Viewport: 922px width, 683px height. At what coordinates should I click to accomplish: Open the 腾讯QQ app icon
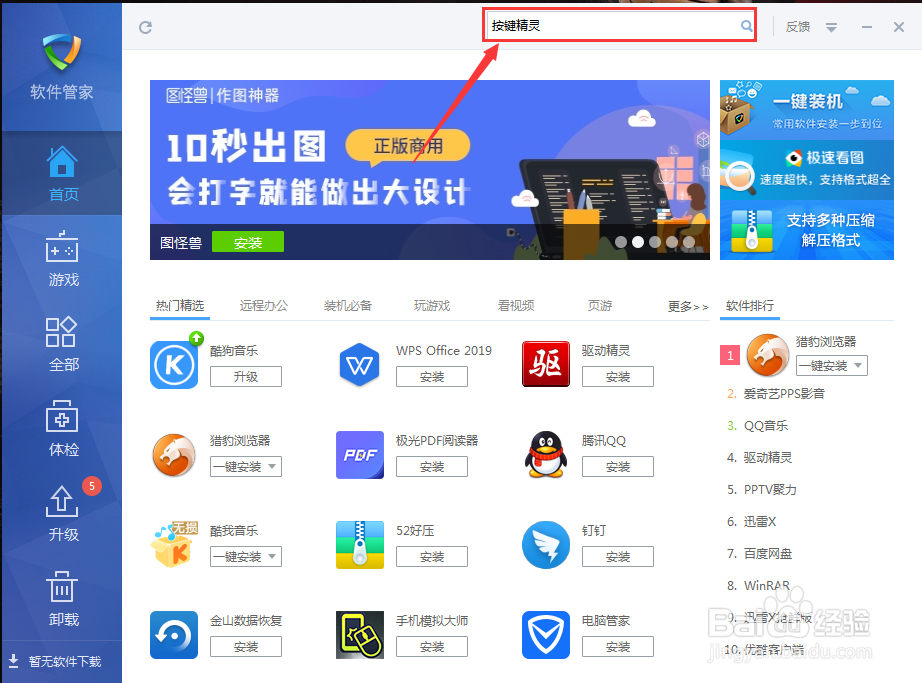click(545, 455)
